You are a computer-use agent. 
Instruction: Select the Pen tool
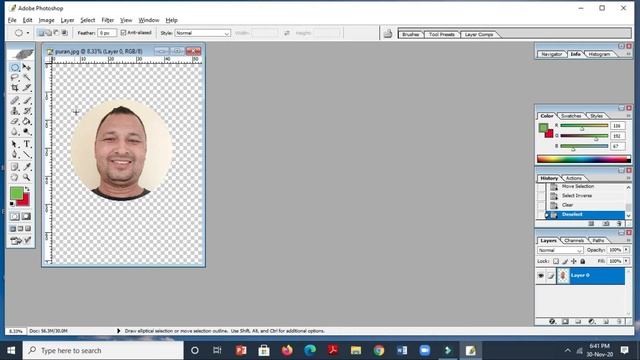click(x=15, y=154)
